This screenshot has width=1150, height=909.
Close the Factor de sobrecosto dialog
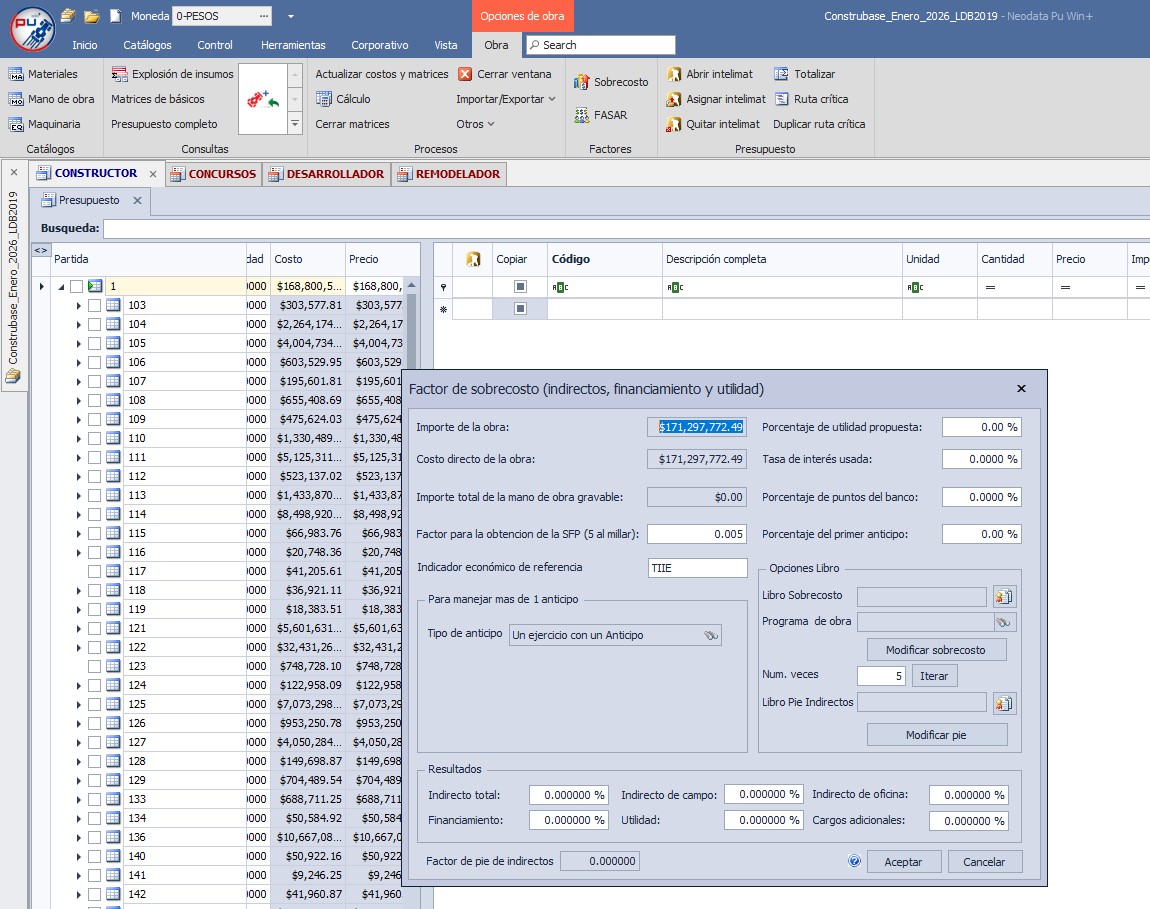pyautogui.click(x=1021, y=389)
